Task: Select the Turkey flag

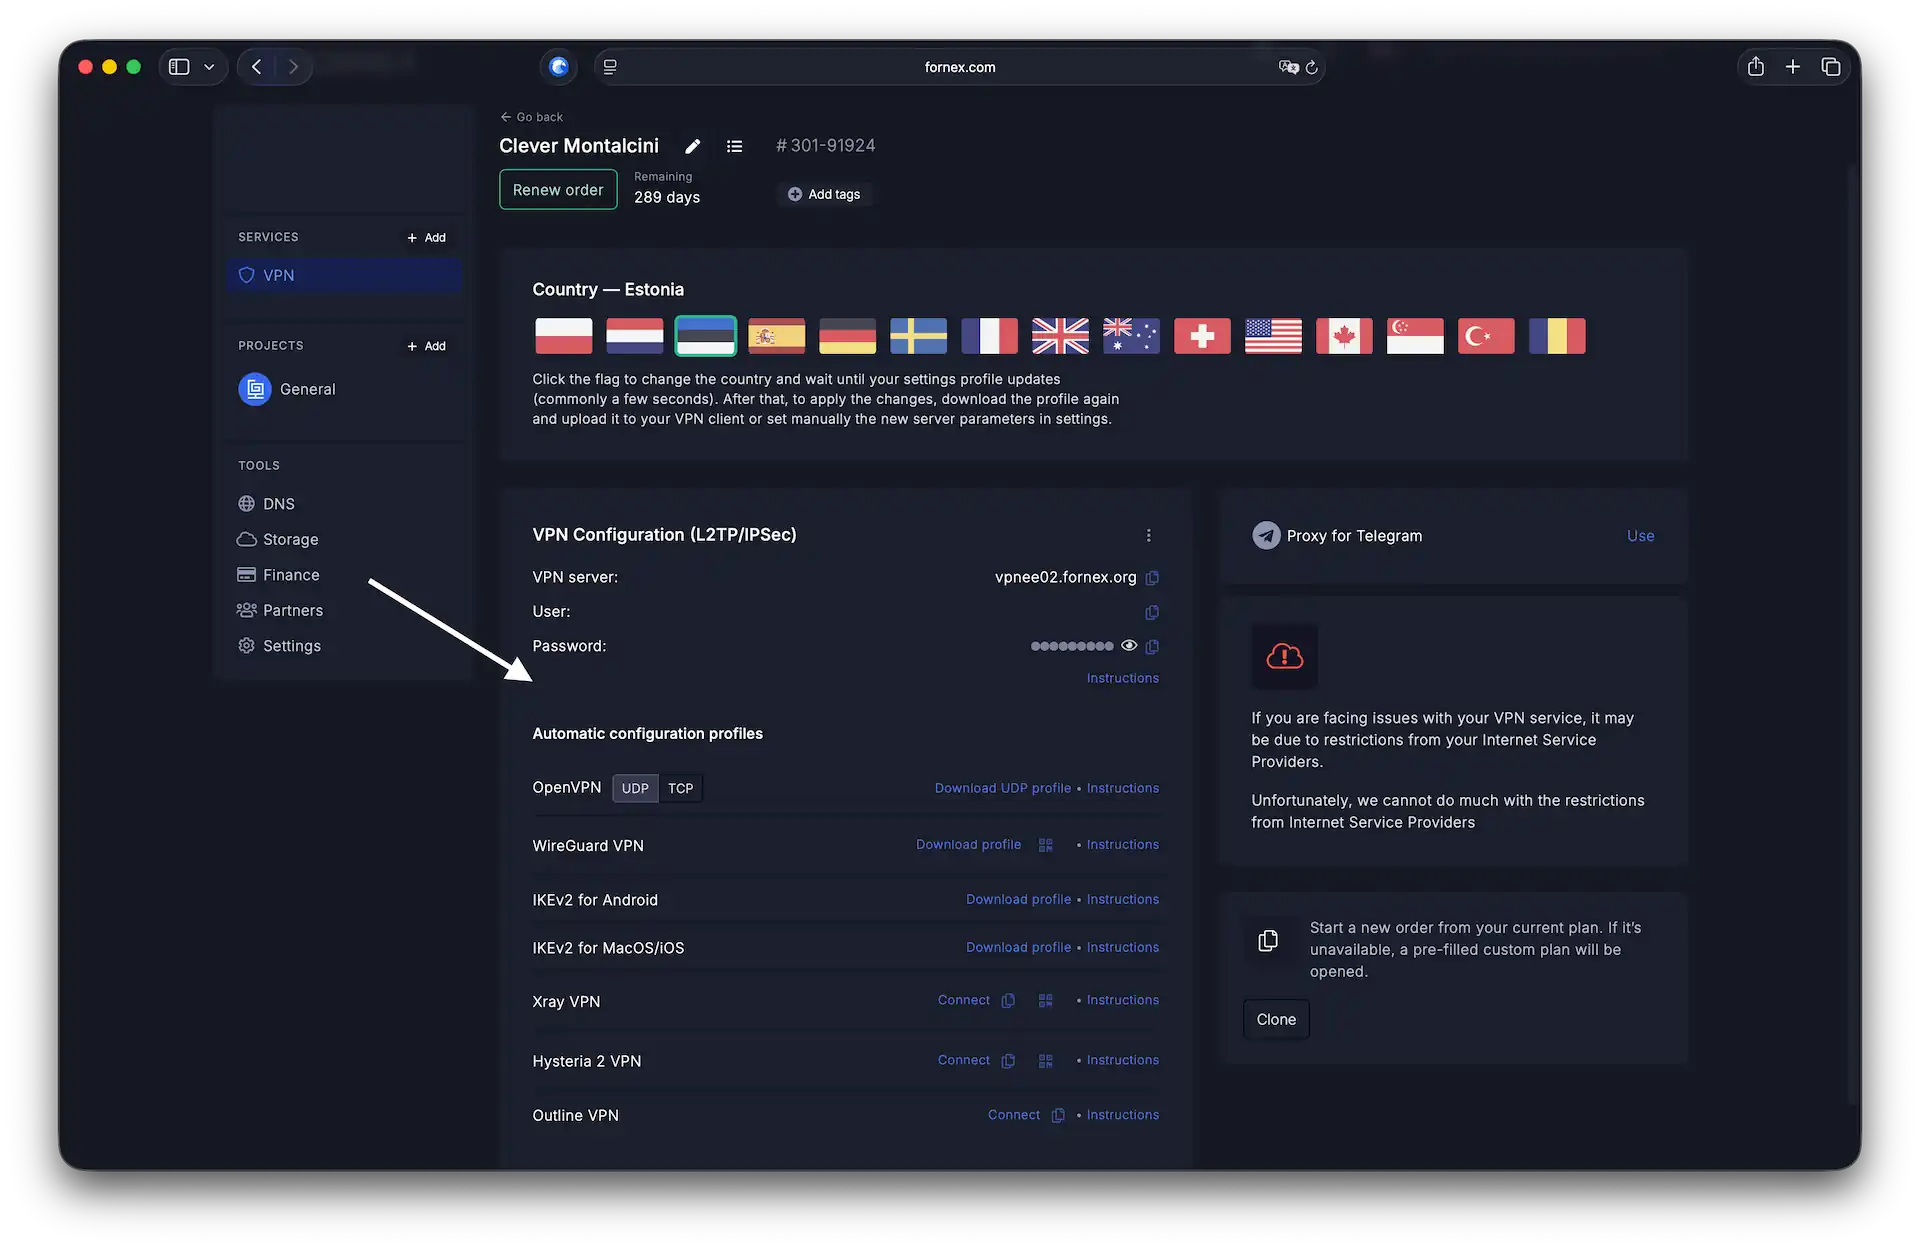Action: [1487, 336]
